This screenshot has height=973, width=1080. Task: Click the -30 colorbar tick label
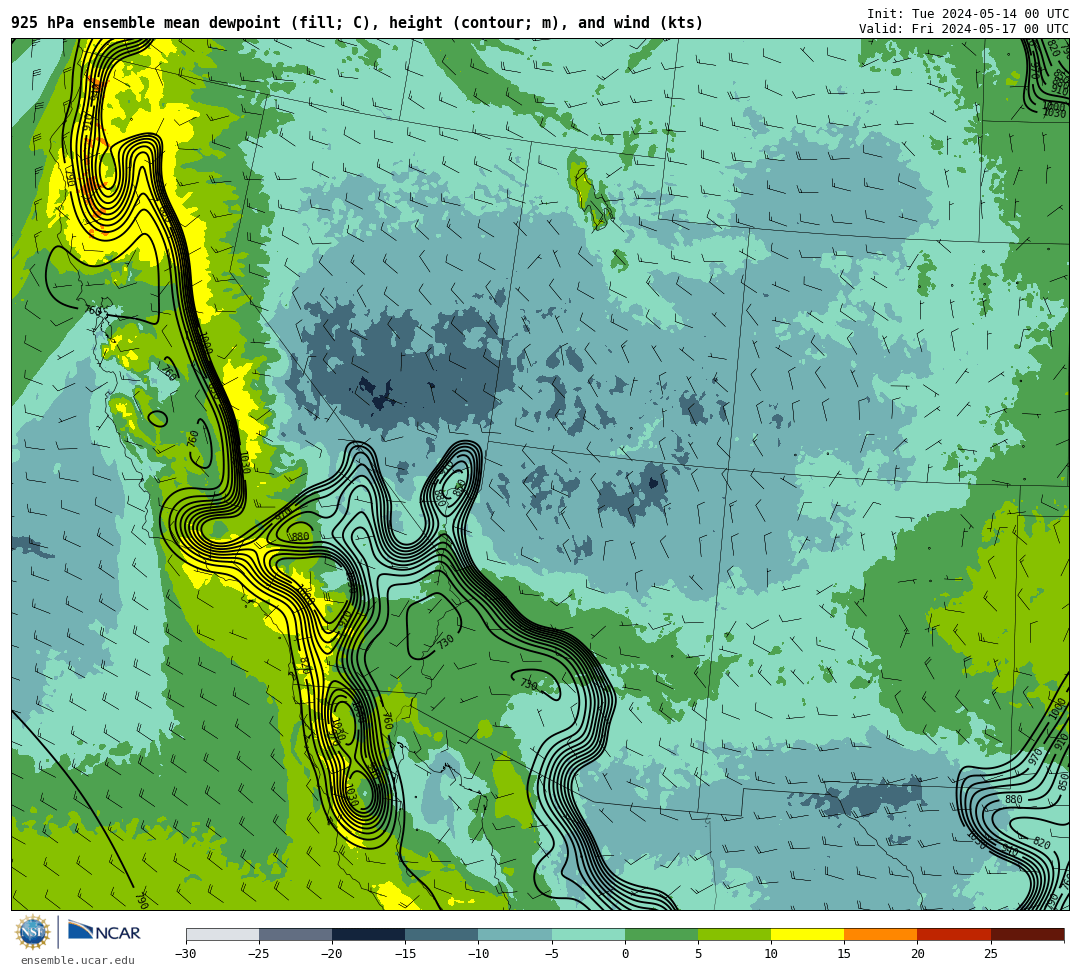186,954
